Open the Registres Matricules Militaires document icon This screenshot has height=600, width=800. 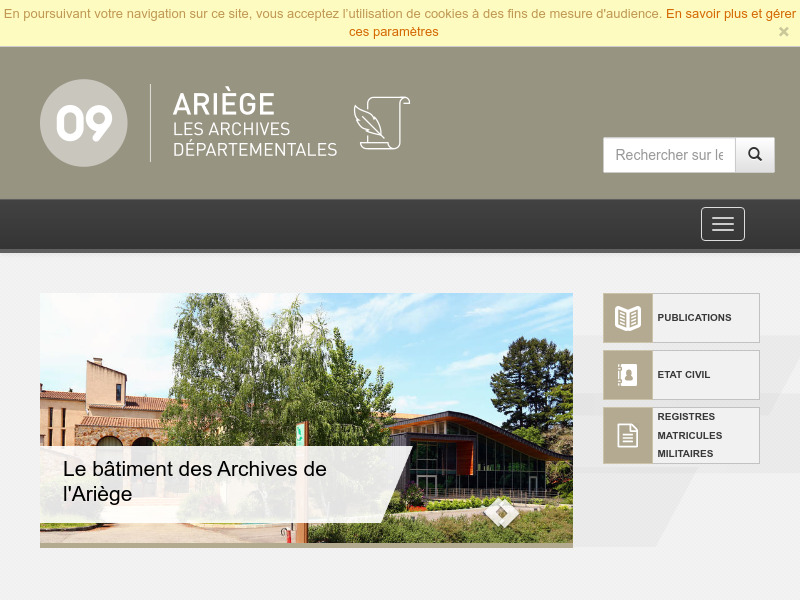(x=628, y=435)
